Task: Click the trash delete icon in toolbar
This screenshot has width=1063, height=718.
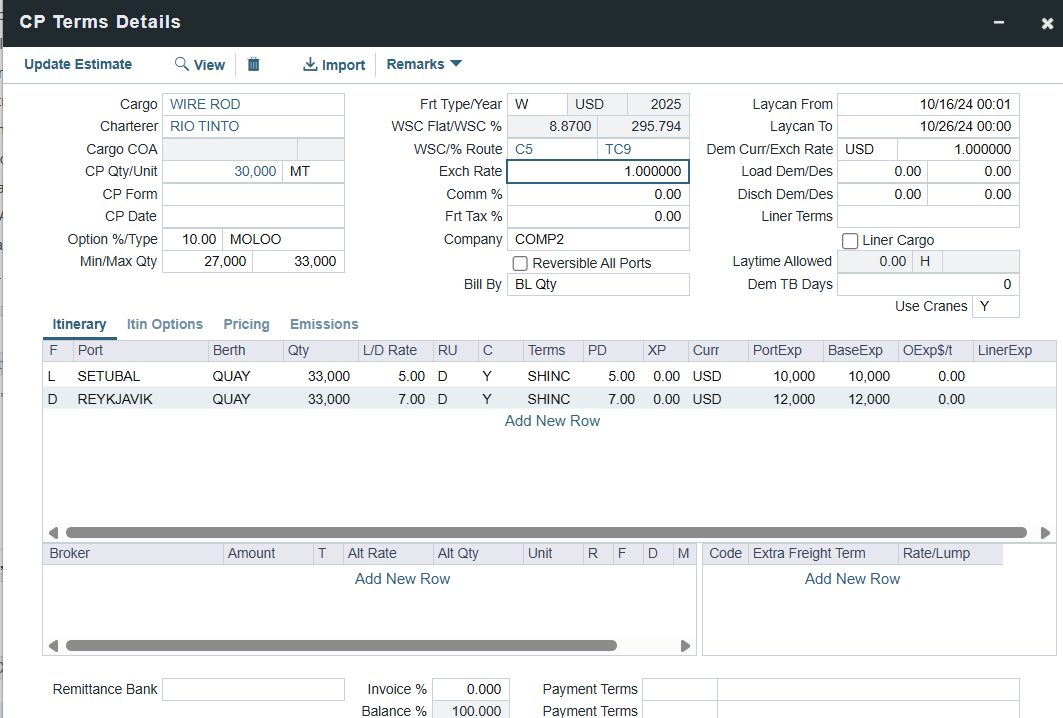Action: pos(254,64)
